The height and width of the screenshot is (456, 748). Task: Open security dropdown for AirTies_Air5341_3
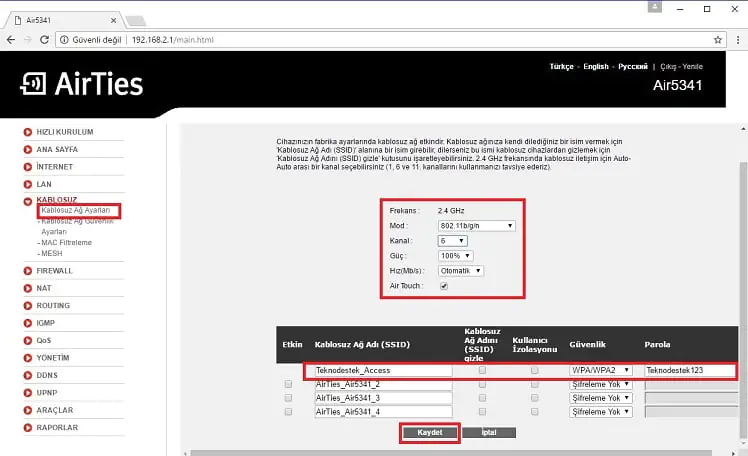(x=601, y=398)
